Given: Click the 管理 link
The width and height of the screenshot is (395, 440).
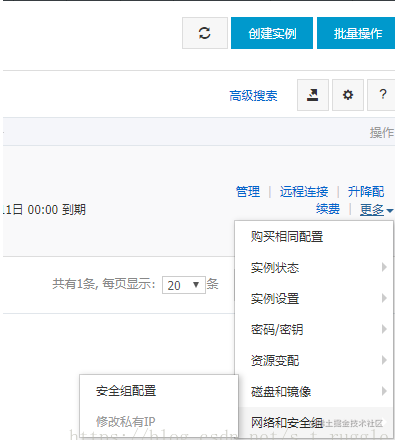Looking at the screenshot, I should tap(248, 192).
